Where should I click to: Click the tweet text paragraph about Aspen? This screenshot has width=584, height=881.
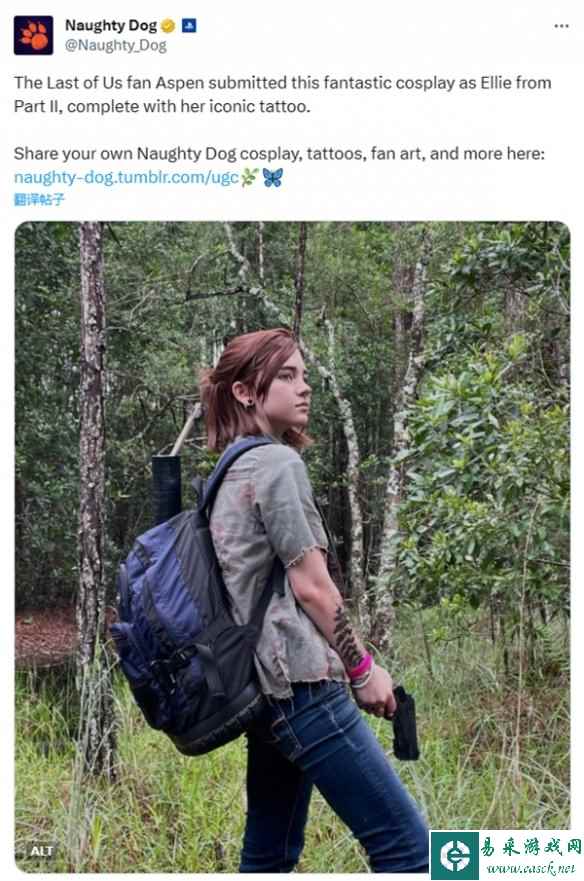(283, 94)
